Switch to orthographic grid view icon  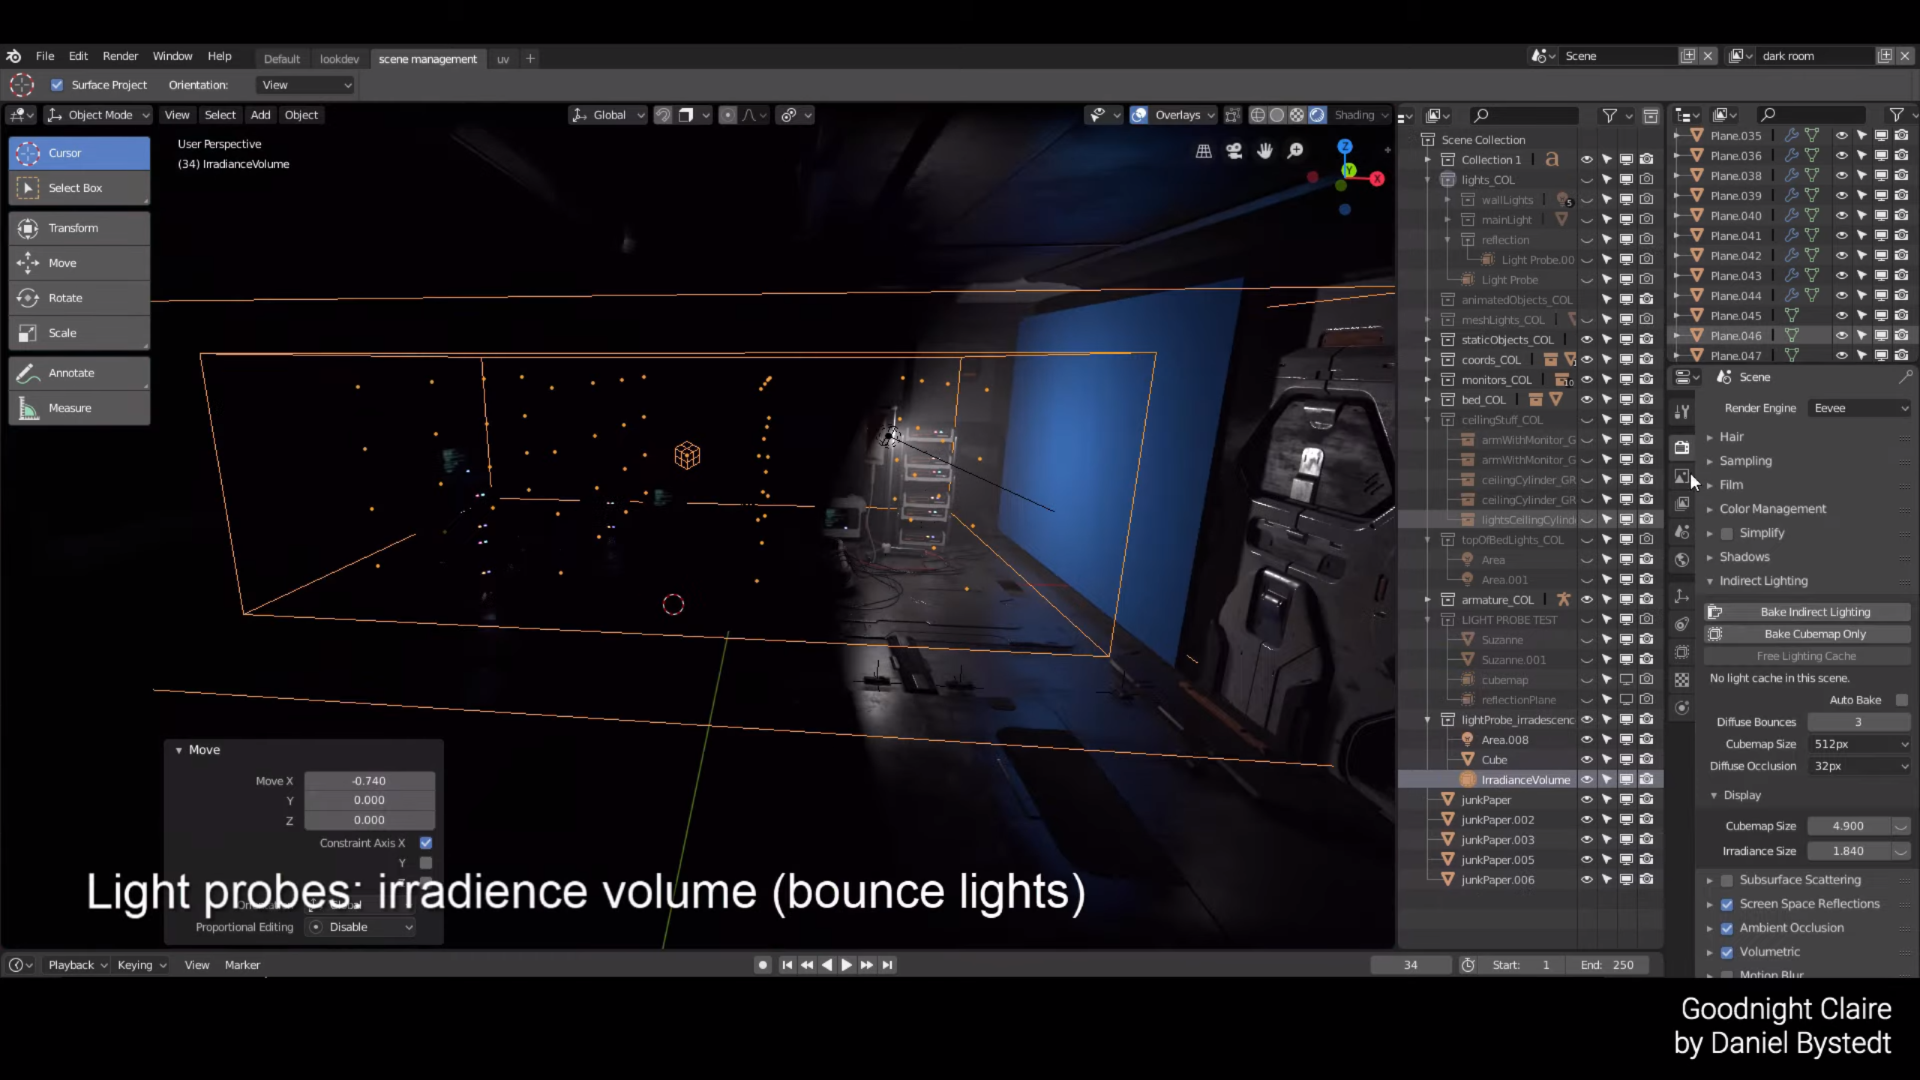[1204, 151]
